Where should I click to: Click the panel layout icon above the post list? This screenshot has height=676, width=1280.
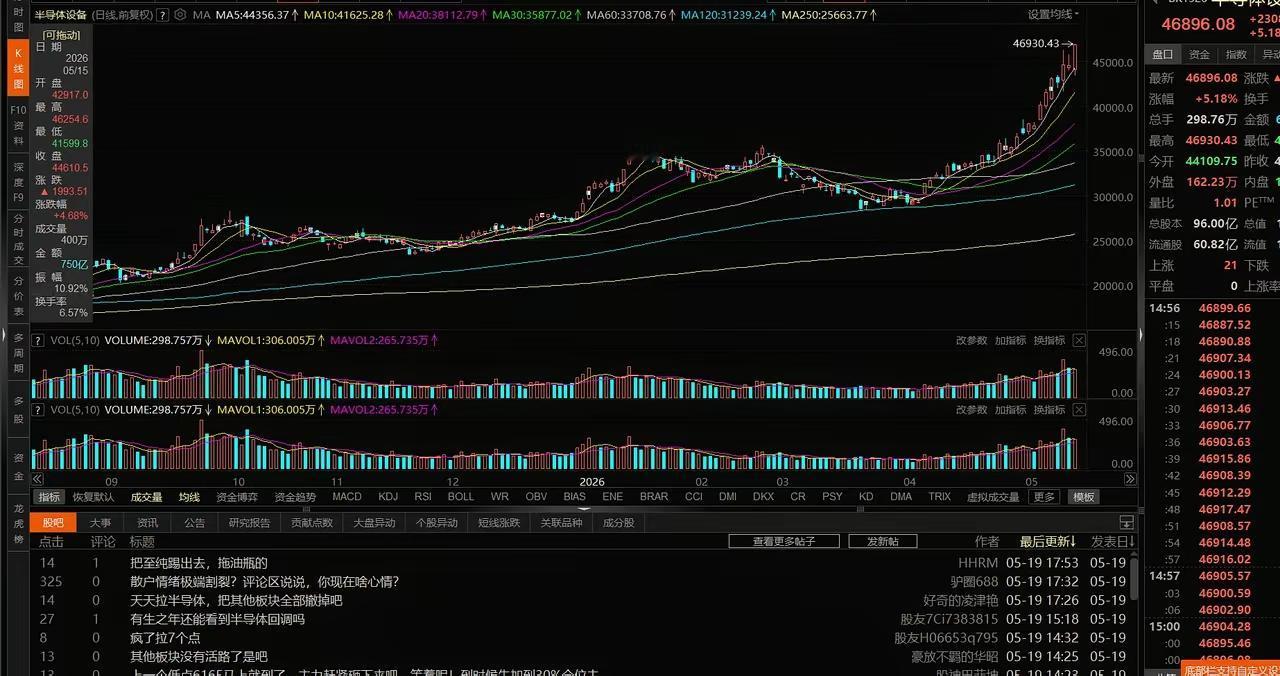1127,523
